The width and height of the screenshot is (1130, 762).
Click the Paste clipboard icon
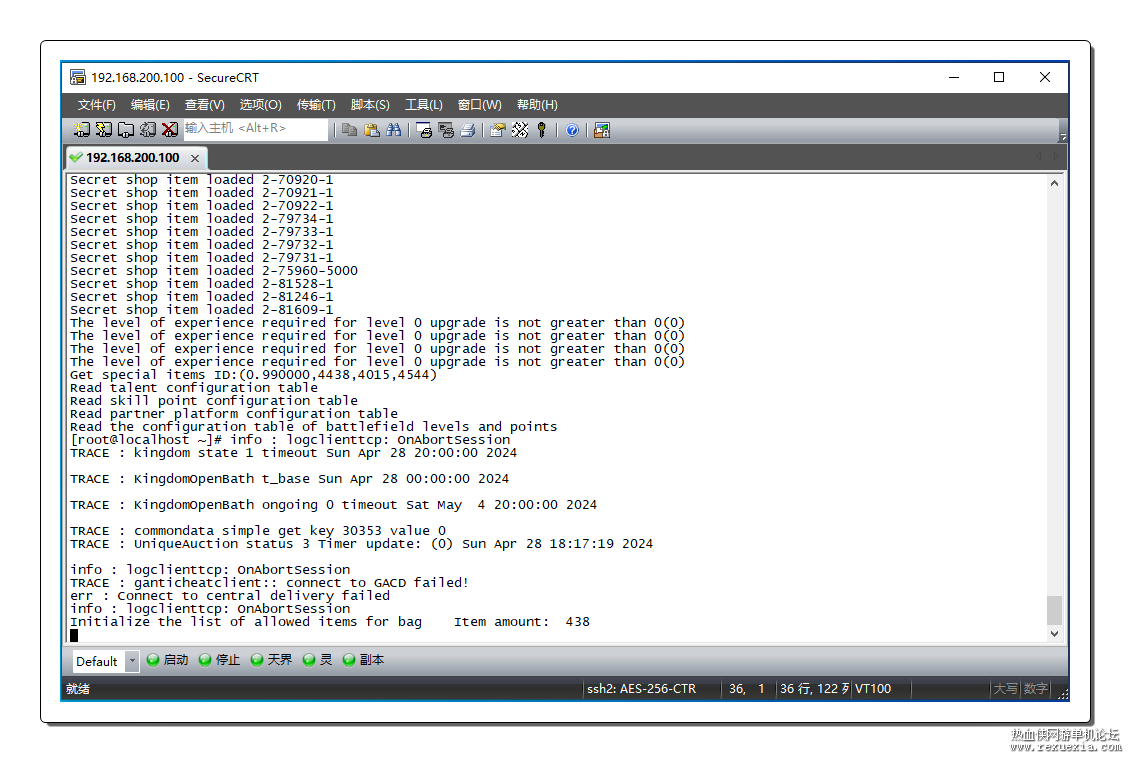(x=372, y=130)
